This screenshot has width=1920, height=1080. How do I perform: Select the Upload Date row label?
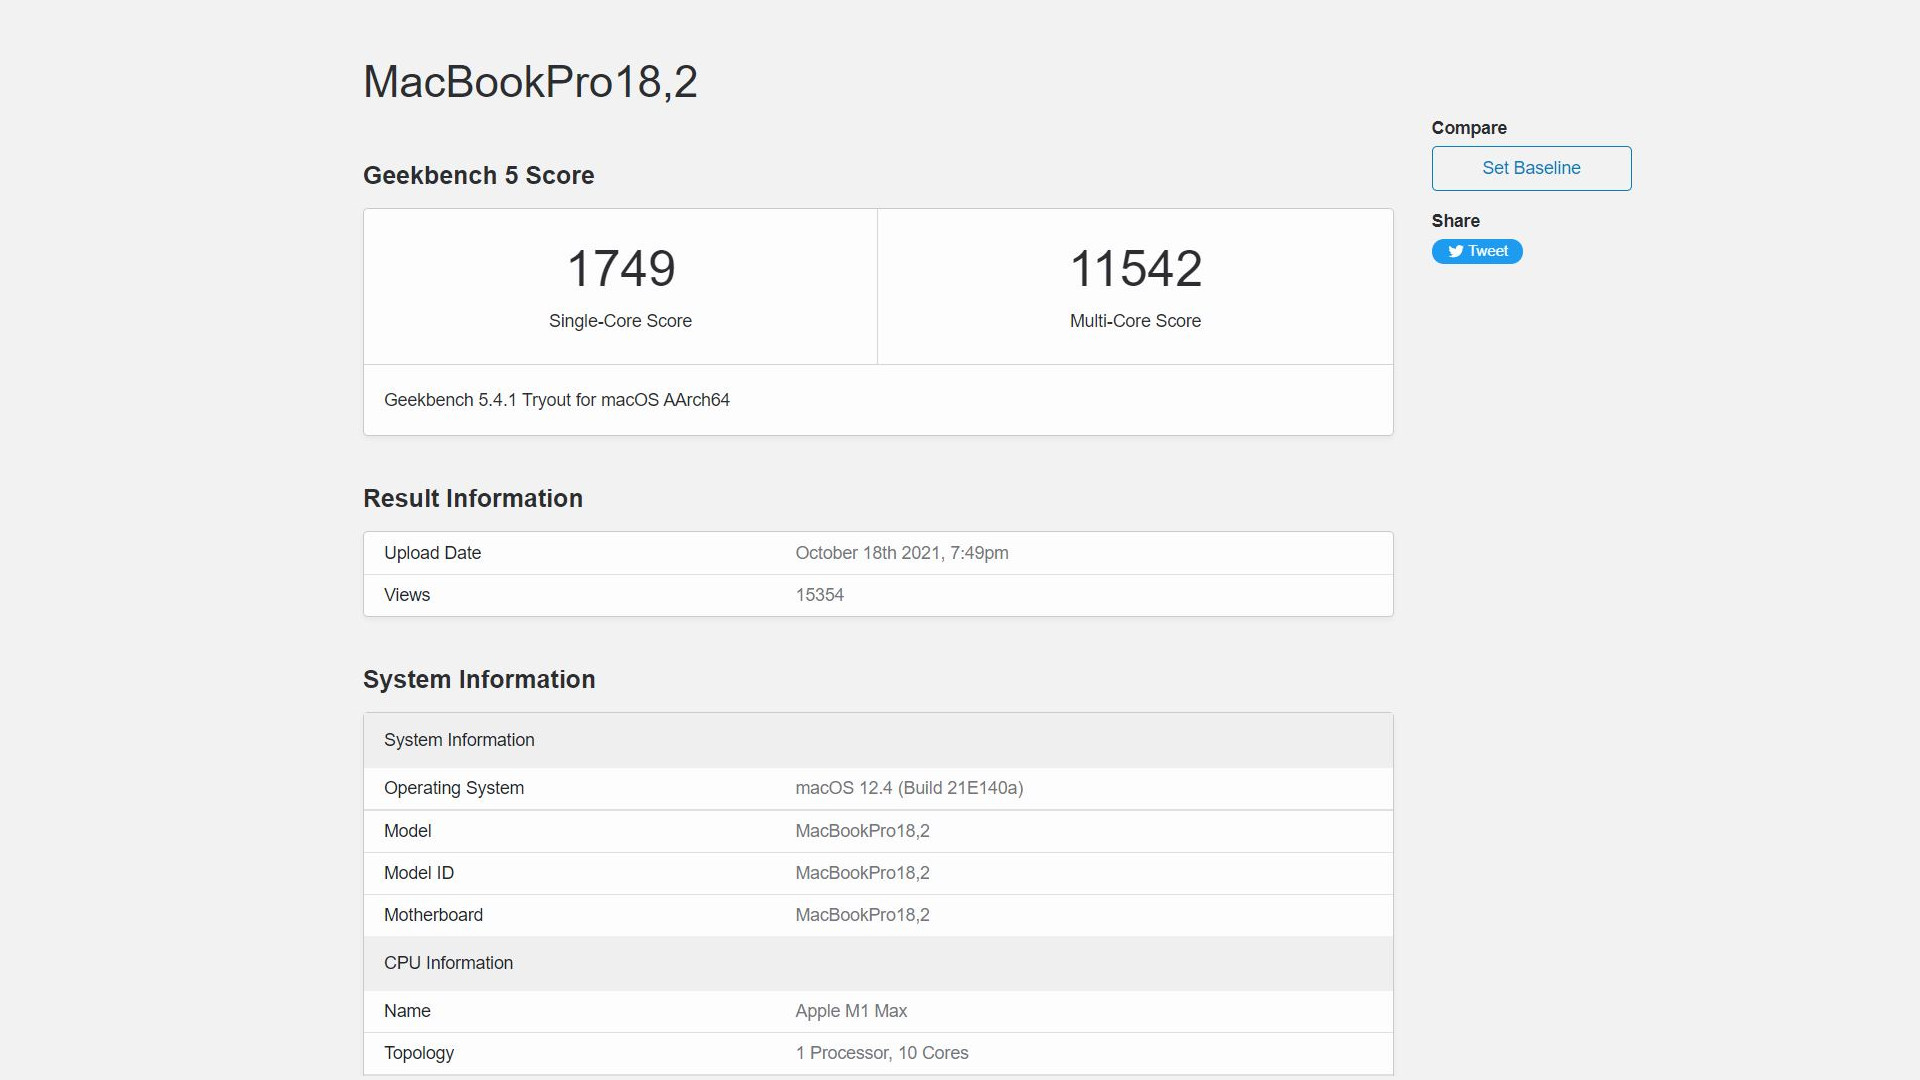[x=432, y=553]
